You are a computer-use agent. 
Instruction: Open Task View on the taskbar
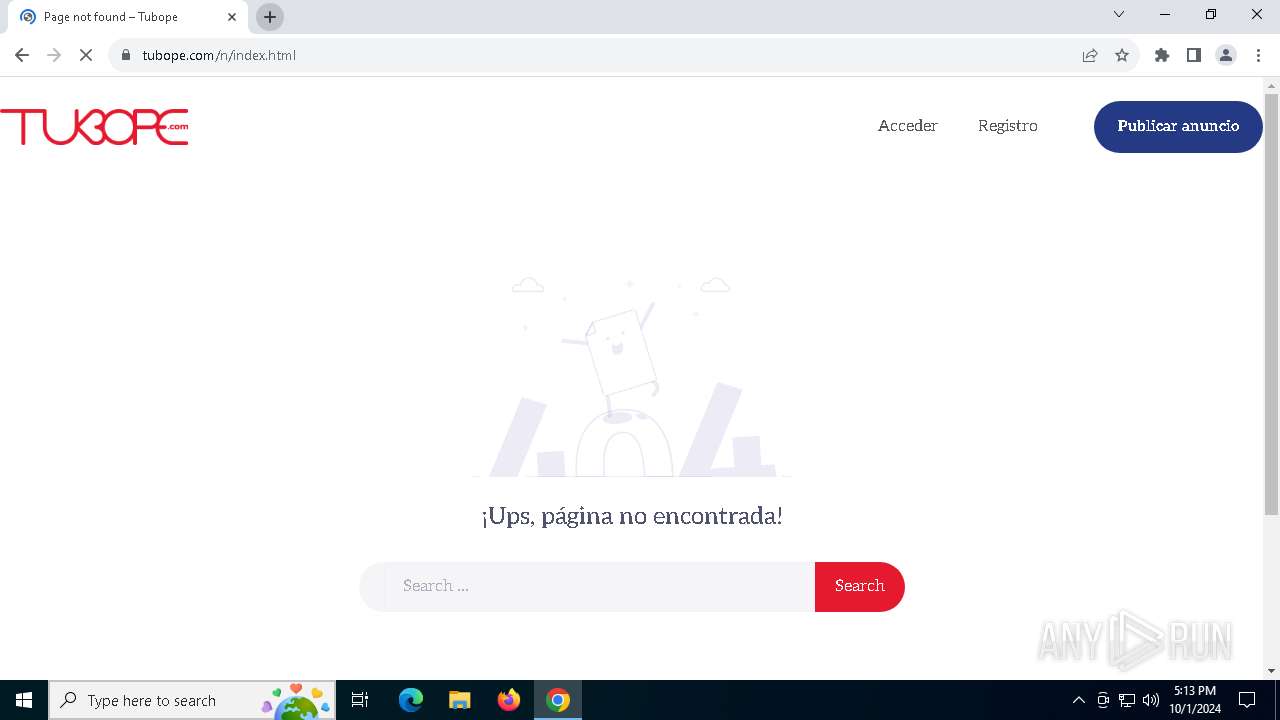pos(360,700)
